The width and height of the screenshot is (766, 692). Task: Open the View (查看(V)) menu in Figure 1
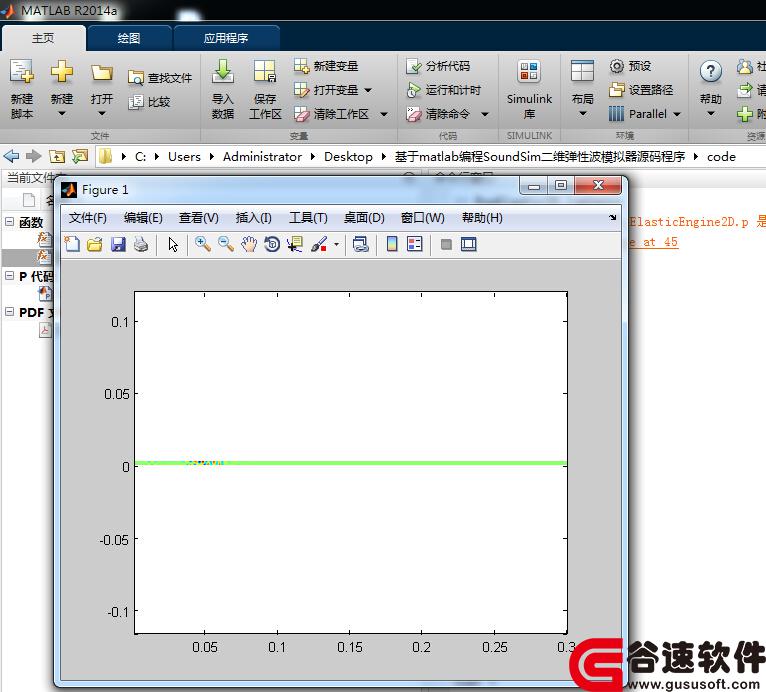[x=198, y=218]
